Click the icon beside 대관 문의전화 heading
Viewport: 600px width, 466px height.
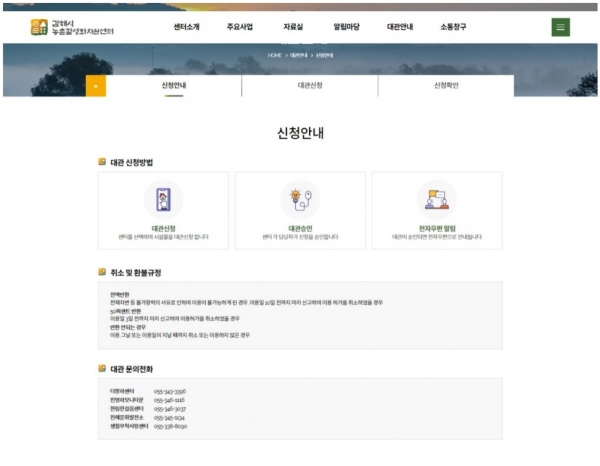101,369
